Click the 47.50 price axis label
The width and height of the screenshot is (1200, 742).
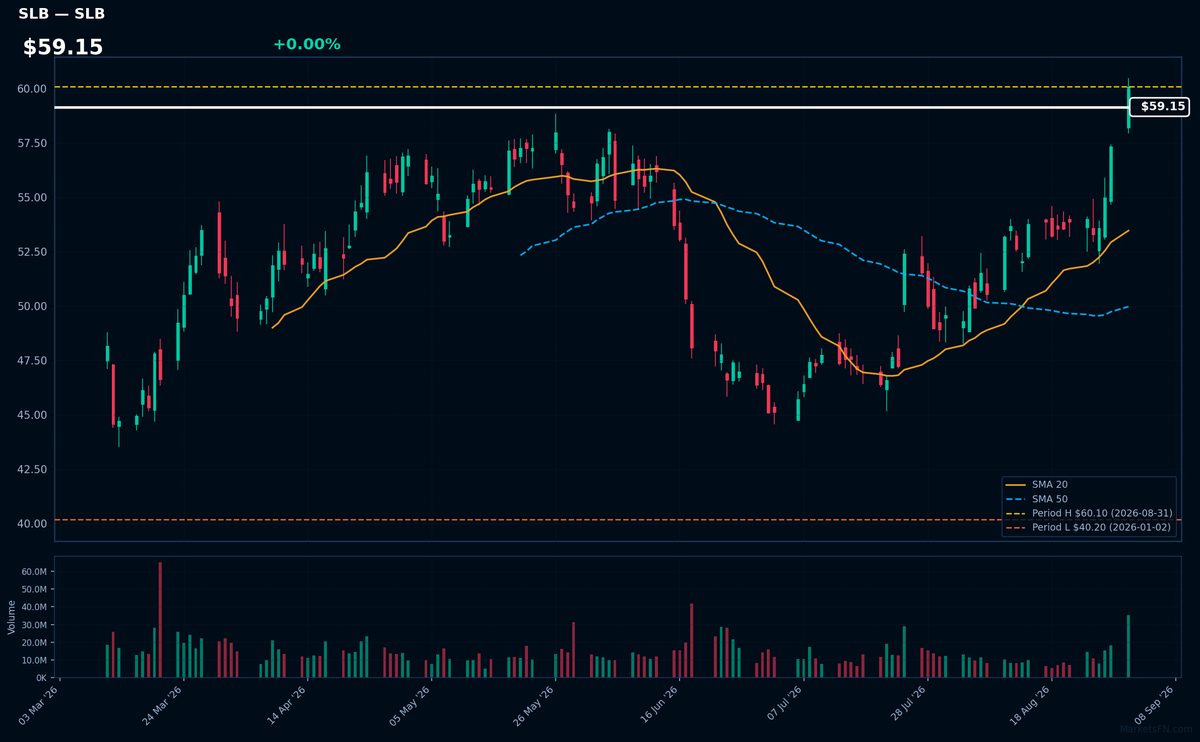(32, 360)
